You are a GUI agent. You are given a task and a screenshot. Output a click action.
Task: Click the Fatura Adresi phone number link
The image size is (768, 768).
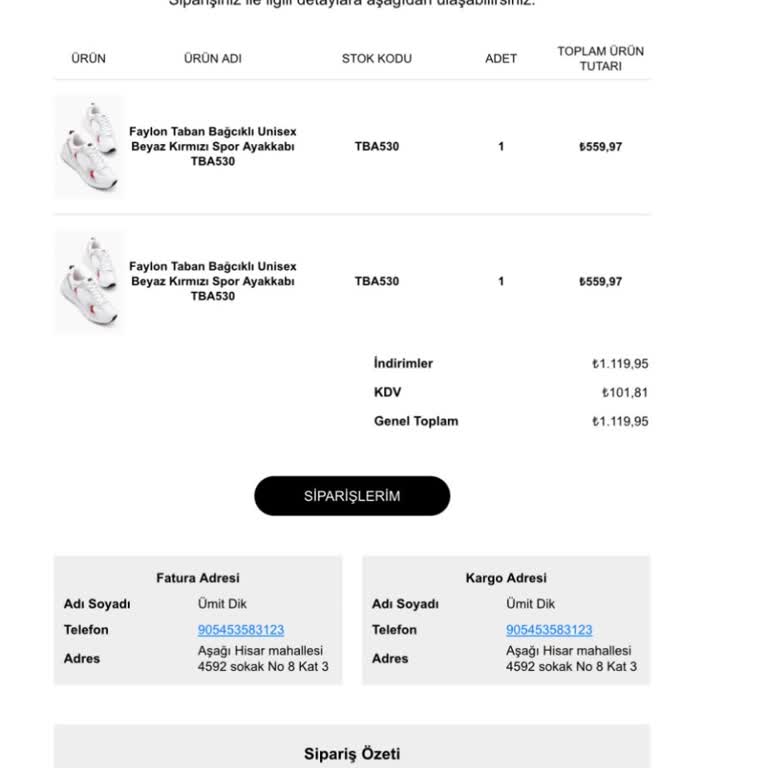click(241, 630)
